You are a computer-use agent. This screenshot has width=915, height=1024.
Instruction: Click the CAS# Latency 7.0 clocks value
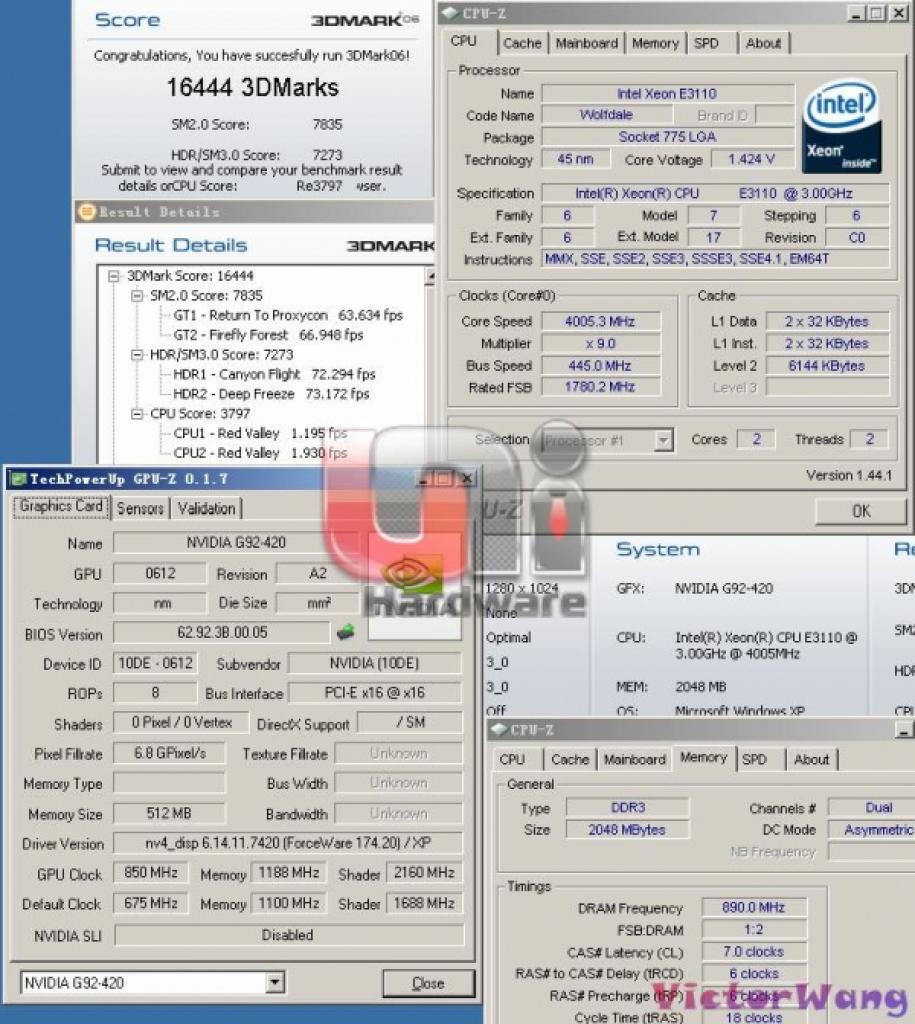click(x=754, y=952)
